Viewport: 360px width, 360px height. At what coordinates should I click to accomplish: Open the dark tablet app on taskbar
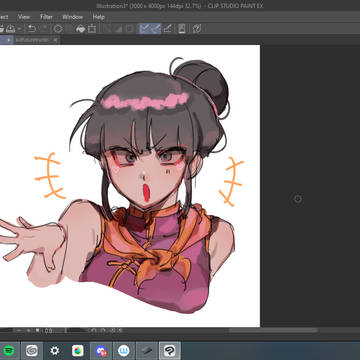[147, 351]
